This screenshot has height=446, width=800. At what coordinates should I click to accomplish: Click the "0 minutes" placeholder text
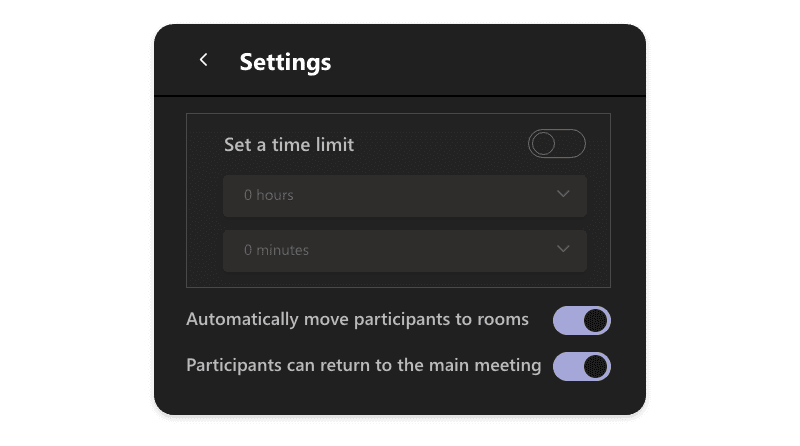coord(277,250)
